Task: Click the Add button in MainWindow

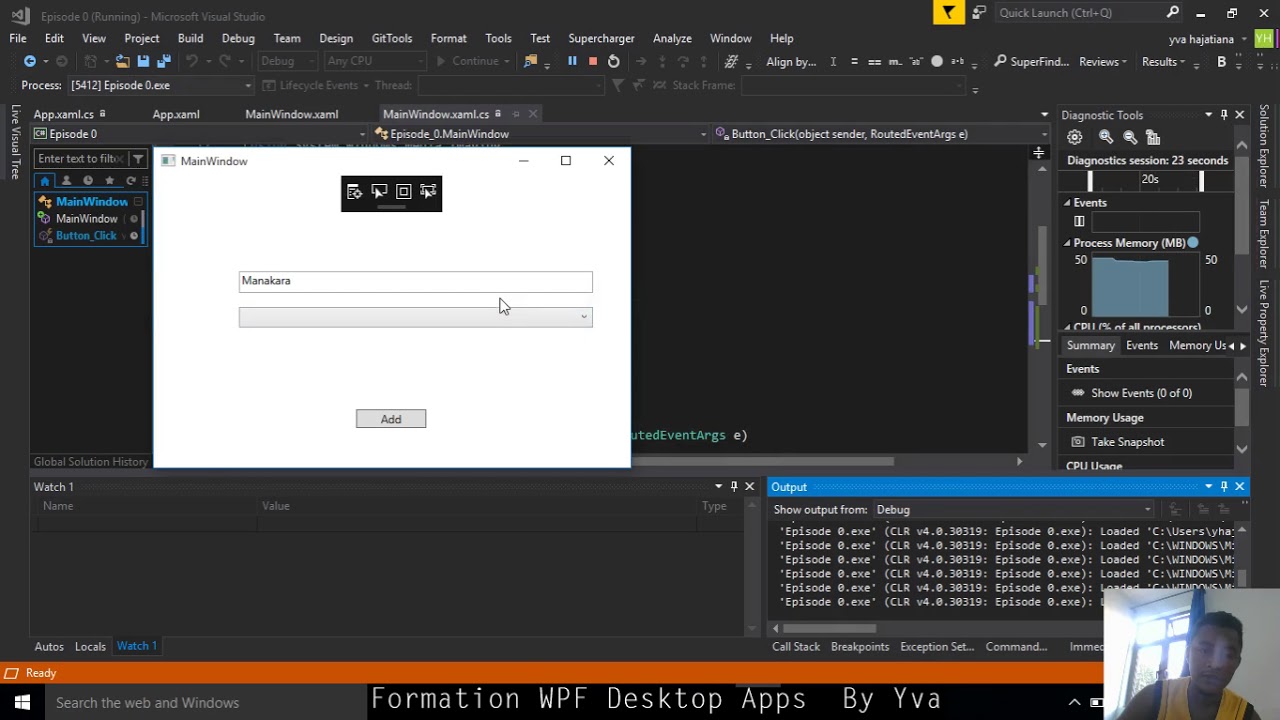Action: [x=391, y=419]
